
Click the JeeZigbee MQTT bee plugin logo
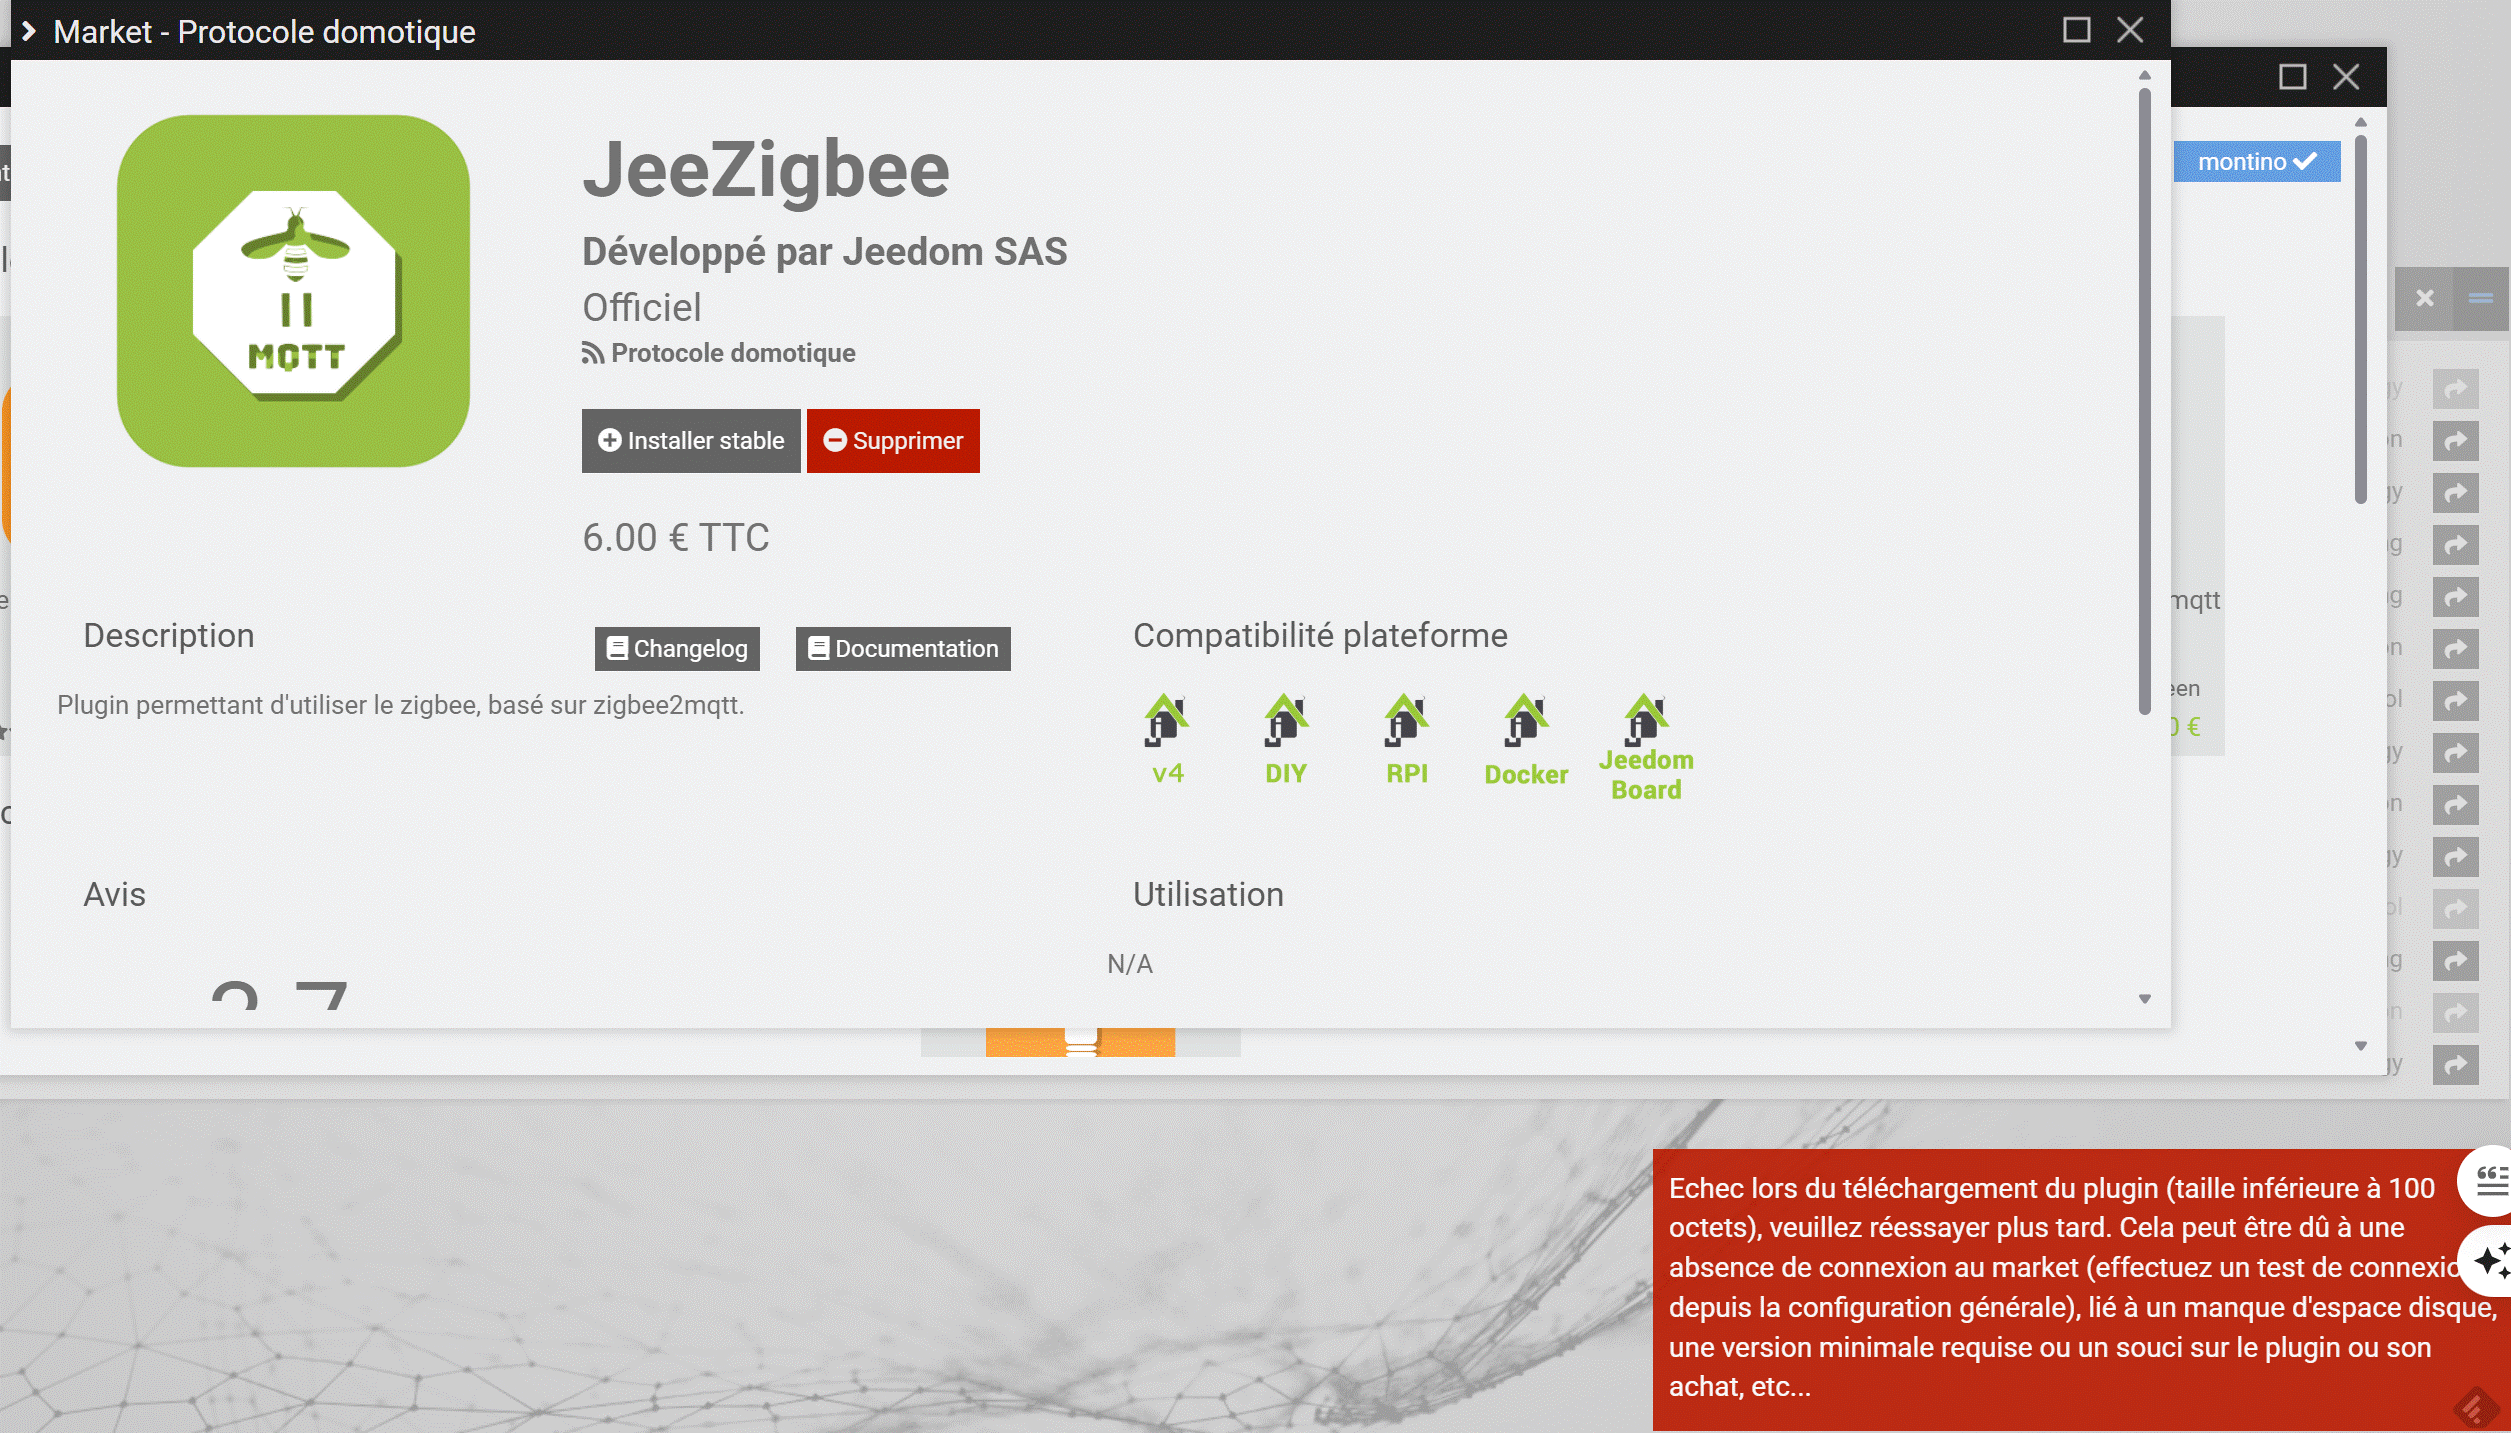click(x=293, y=290)
